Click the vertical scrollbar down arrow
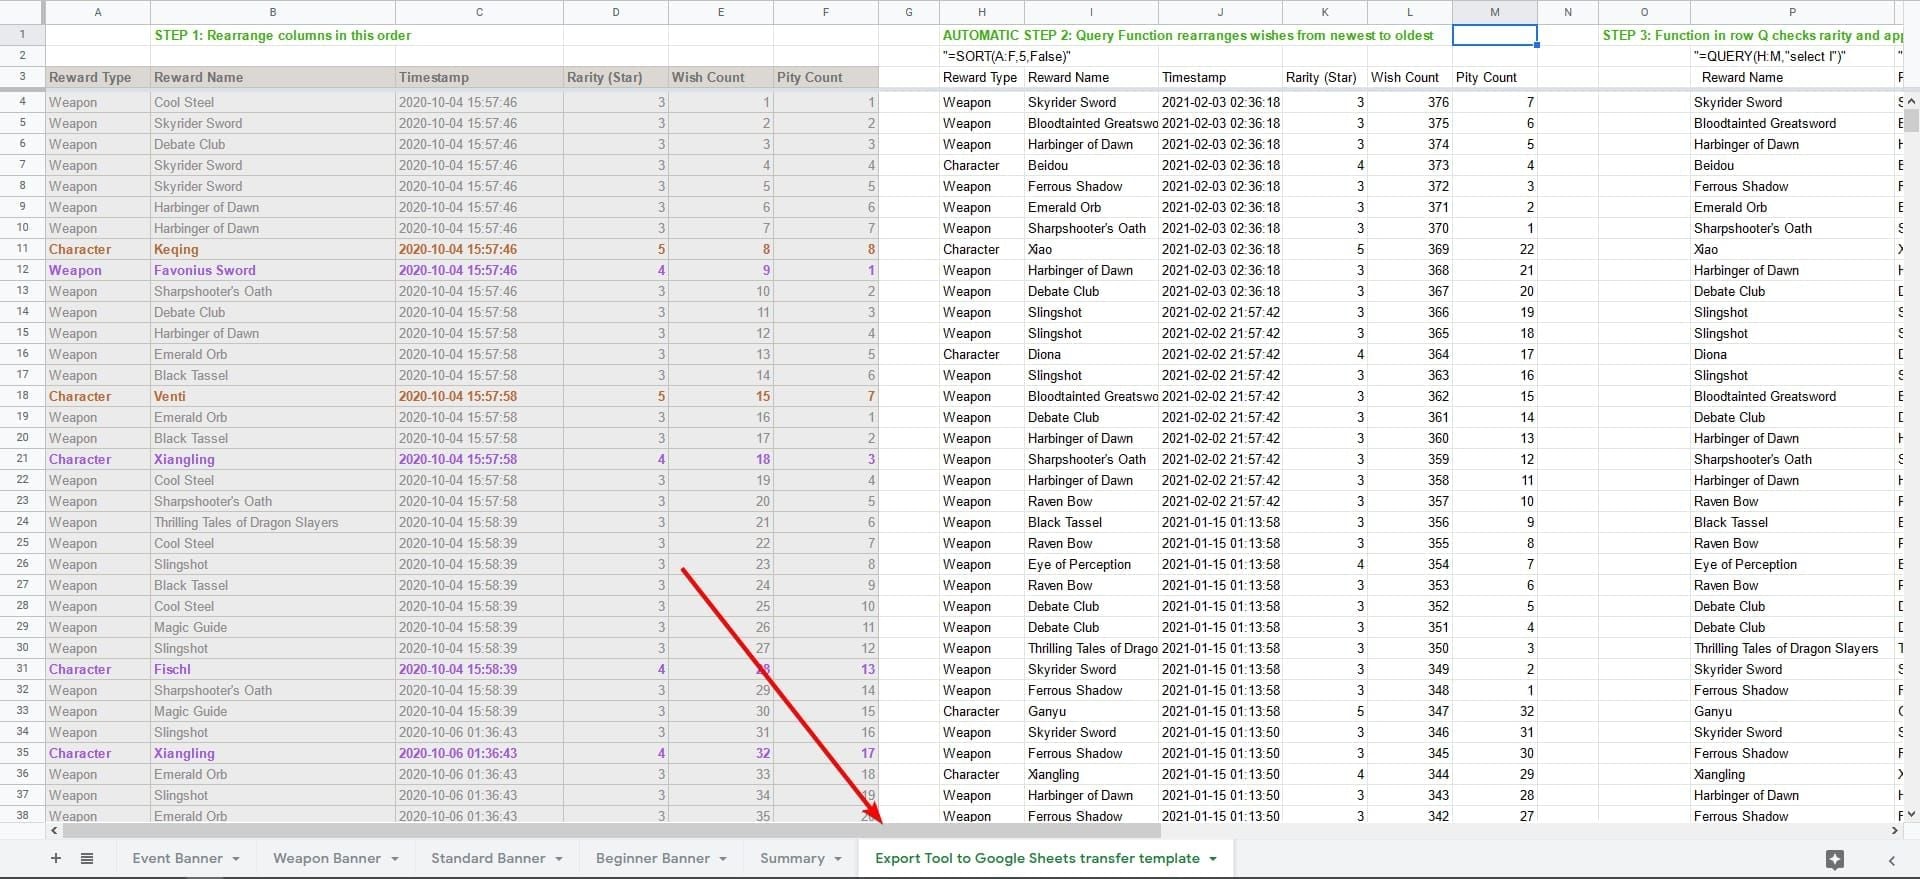The image size is (1920, 879). (1911, 815)
